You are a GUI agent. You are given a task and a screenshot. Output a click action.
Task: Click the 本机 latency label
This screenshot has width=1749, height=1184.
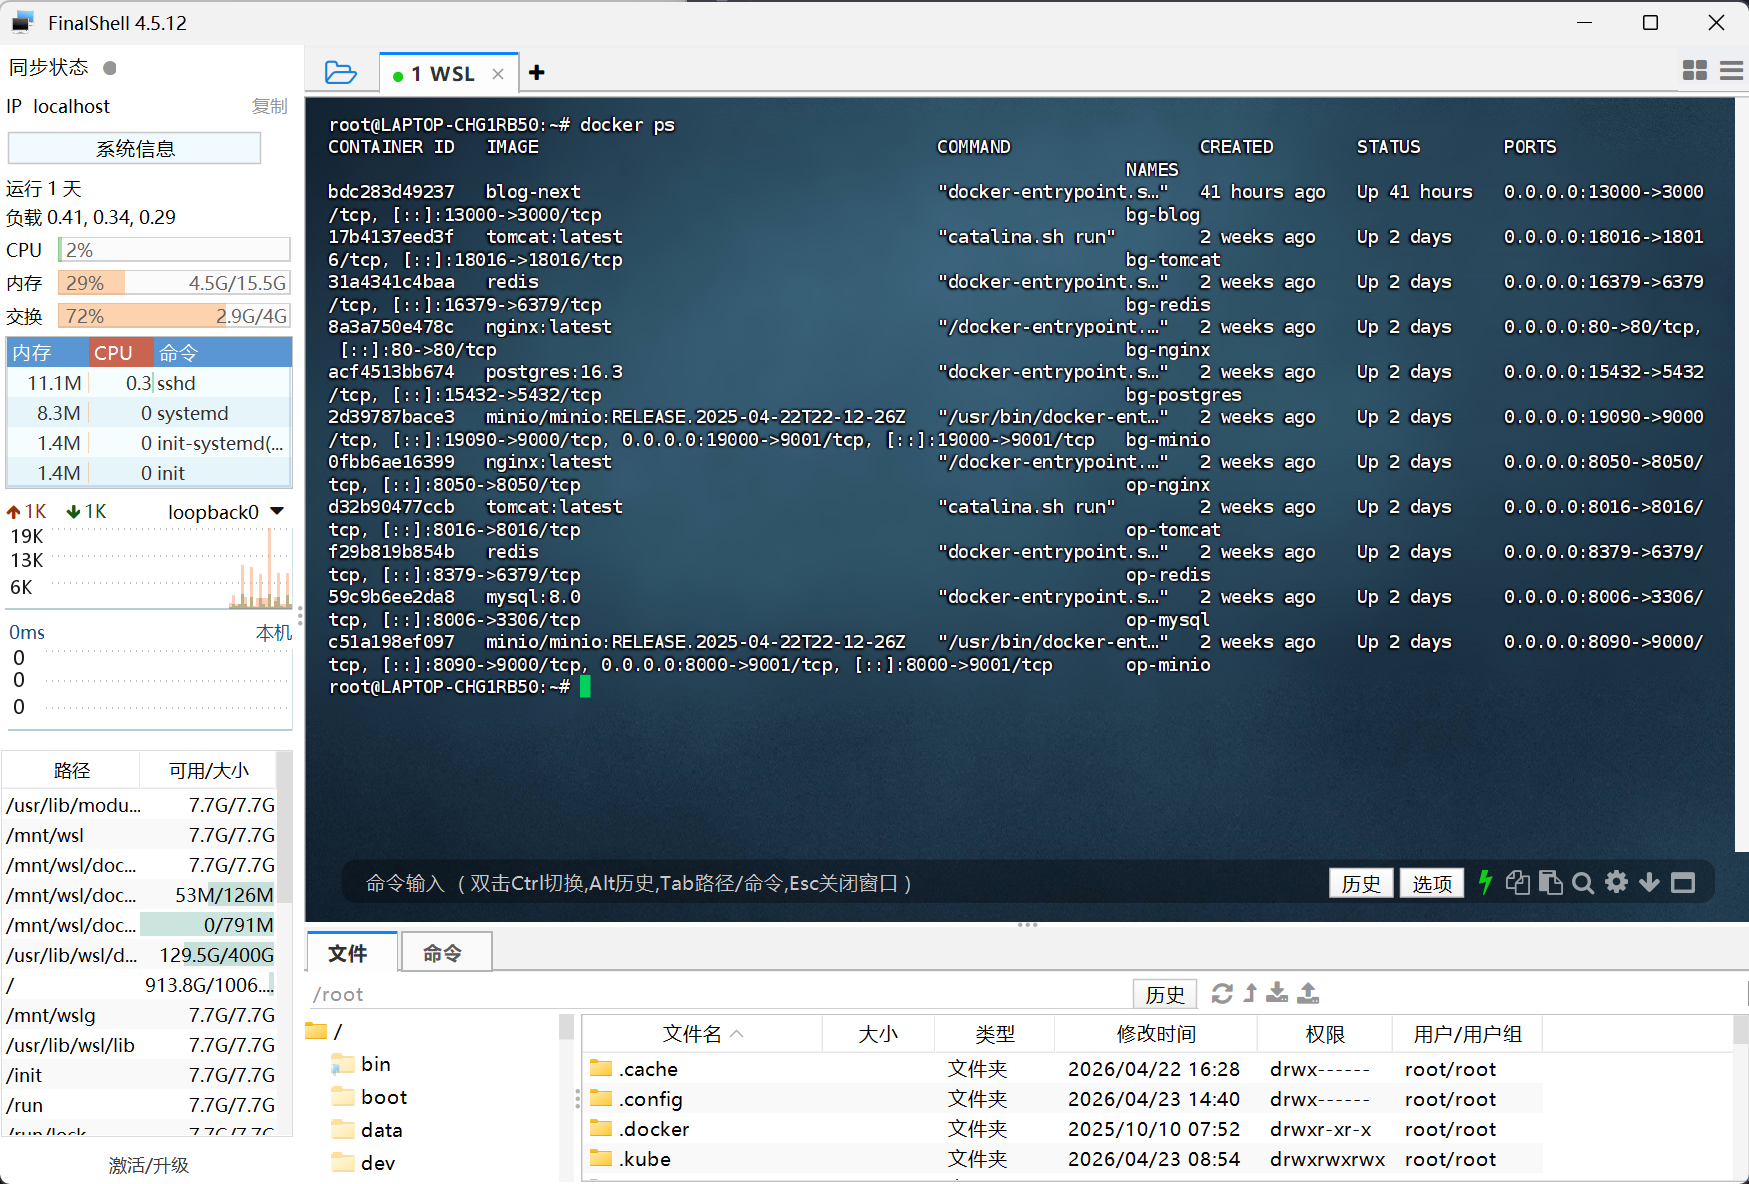(273, 632)
